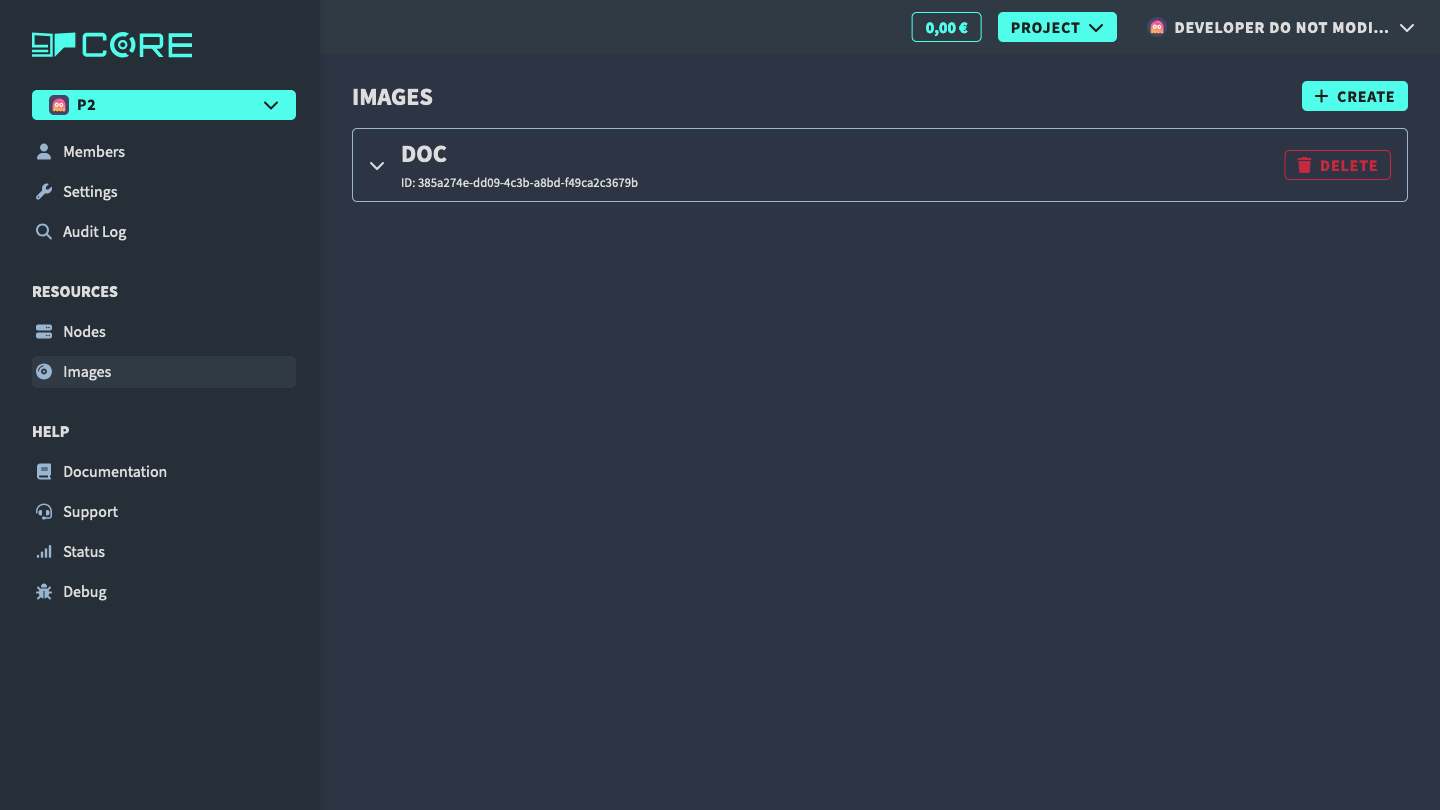This screenshot has height=810, width=1440.
Task: Click the Status bars icon
Action: (44, 552)
